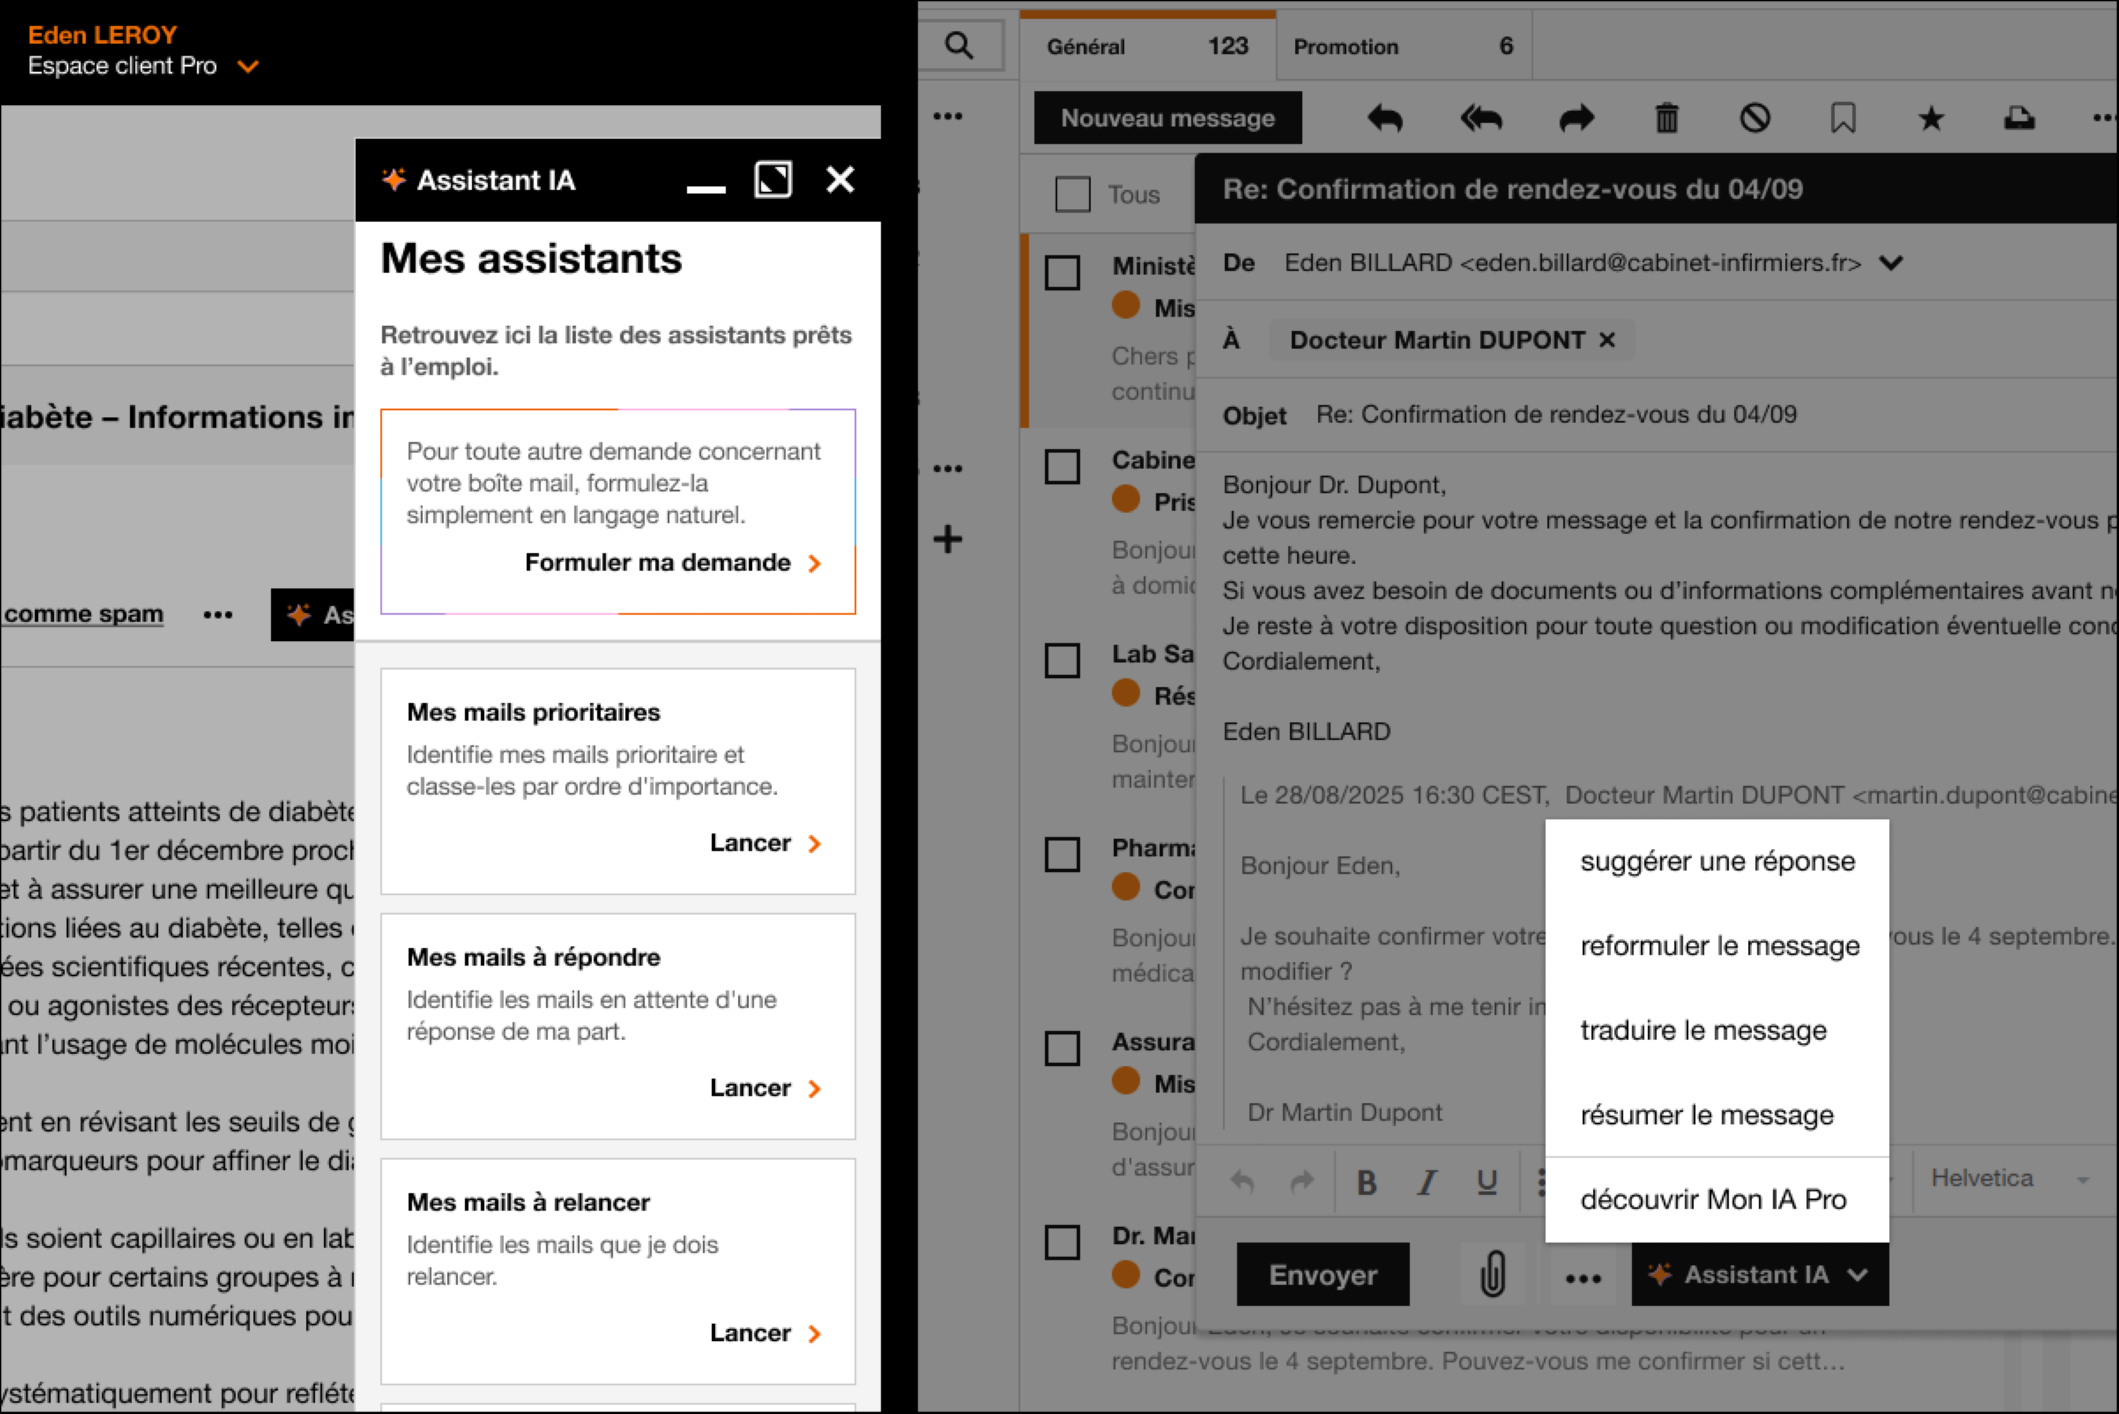Click the Nouveau message button
The width and height of the screenshot is (2119, 1414).
[1168, 118]
